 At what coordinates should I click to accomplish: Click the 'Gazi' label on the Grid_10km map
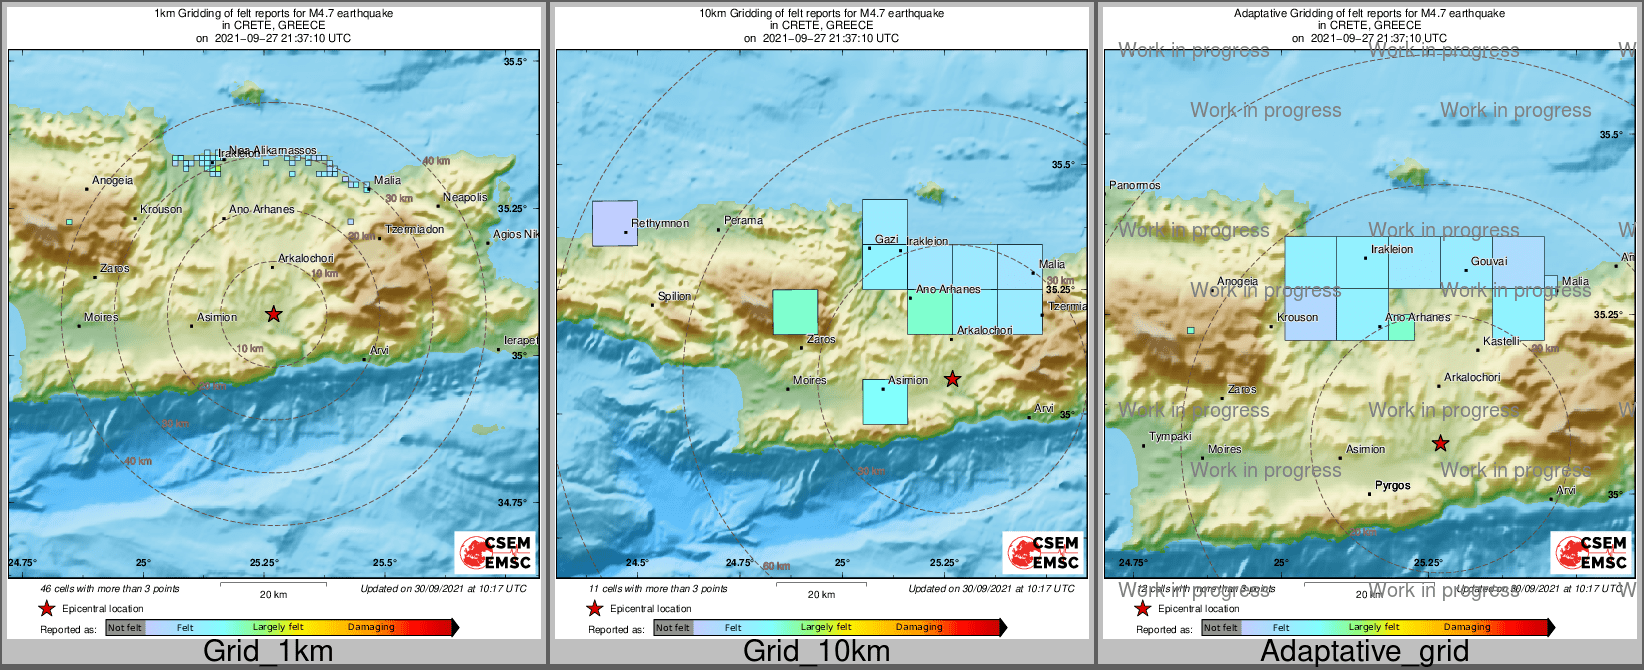(x=887, y=240)
